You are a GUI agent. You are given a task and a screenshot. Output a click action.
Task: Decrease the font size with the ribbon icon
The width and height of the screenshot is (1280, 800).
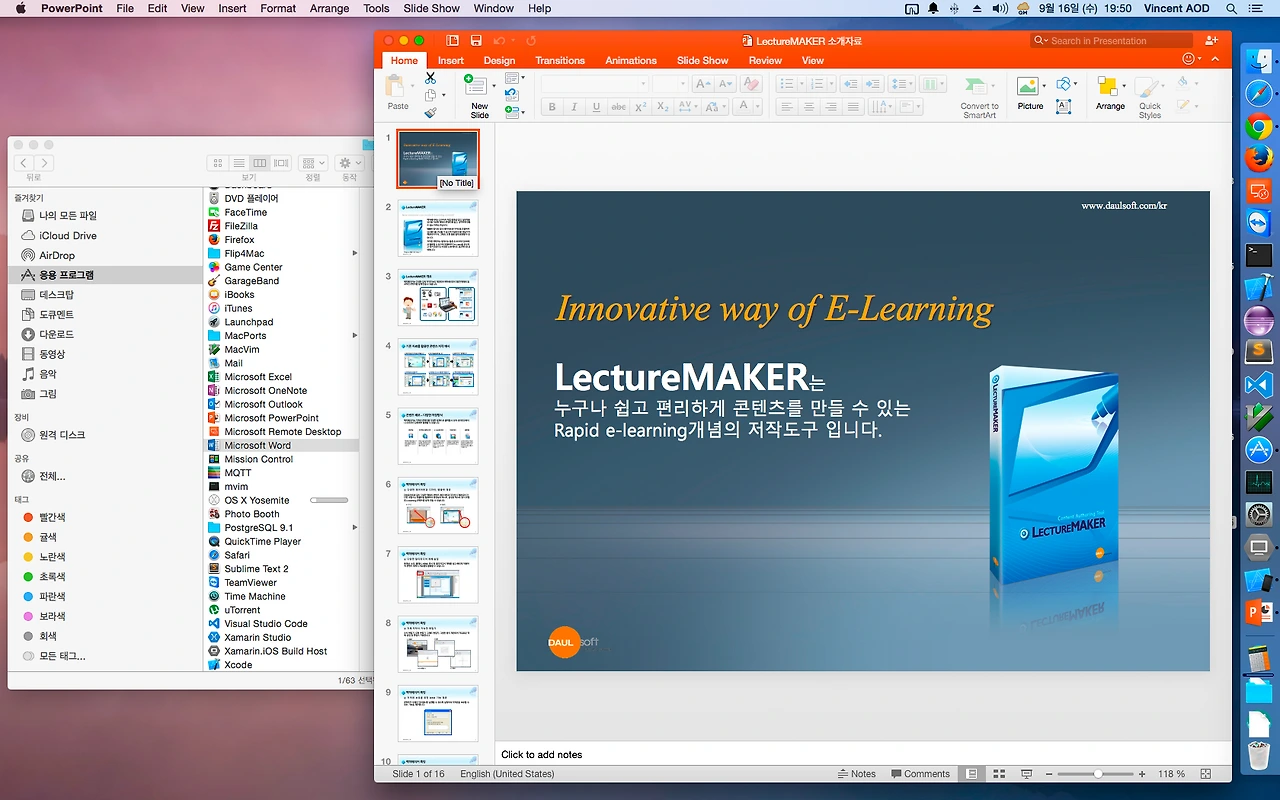coord(725,85)
